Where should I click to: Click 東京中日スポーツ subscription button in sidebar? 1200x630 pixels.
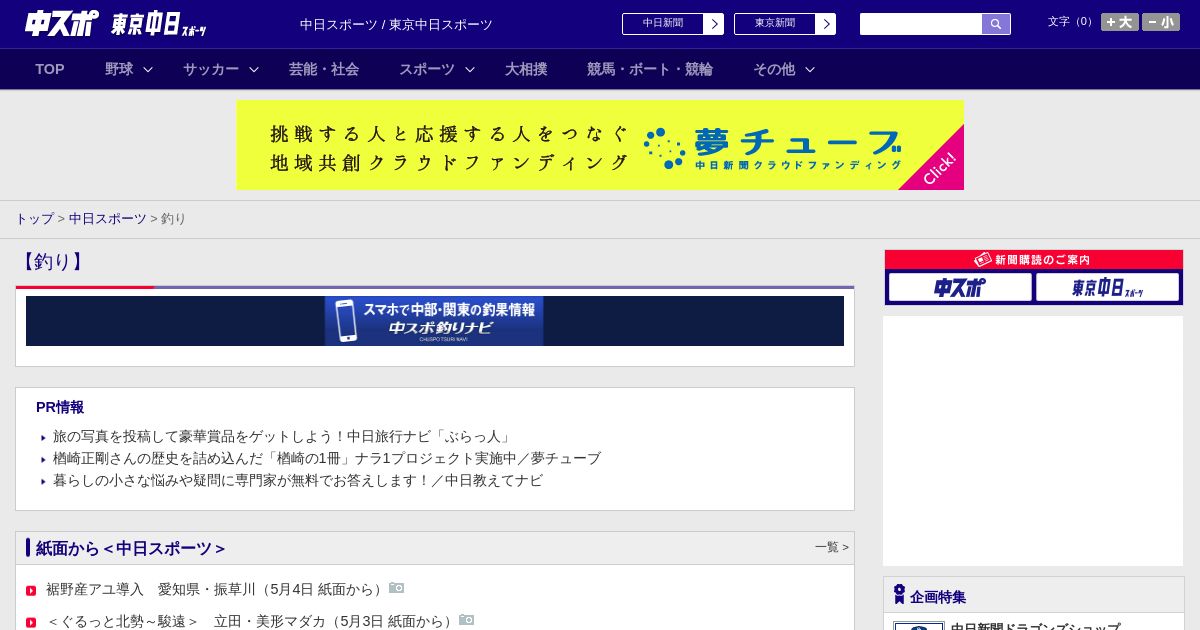click(x=1108, y=287)
